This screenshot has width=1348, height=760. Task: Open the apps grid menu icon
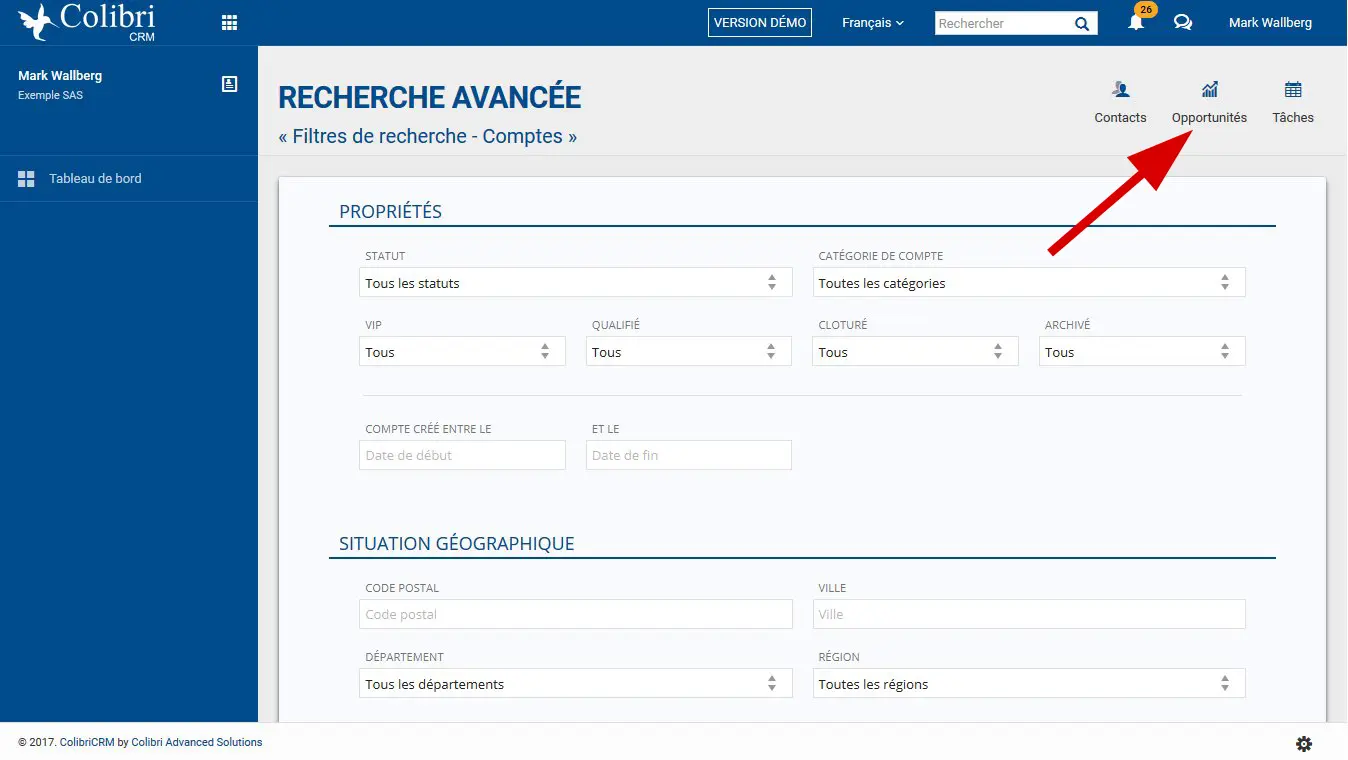[x=229, y=23]
